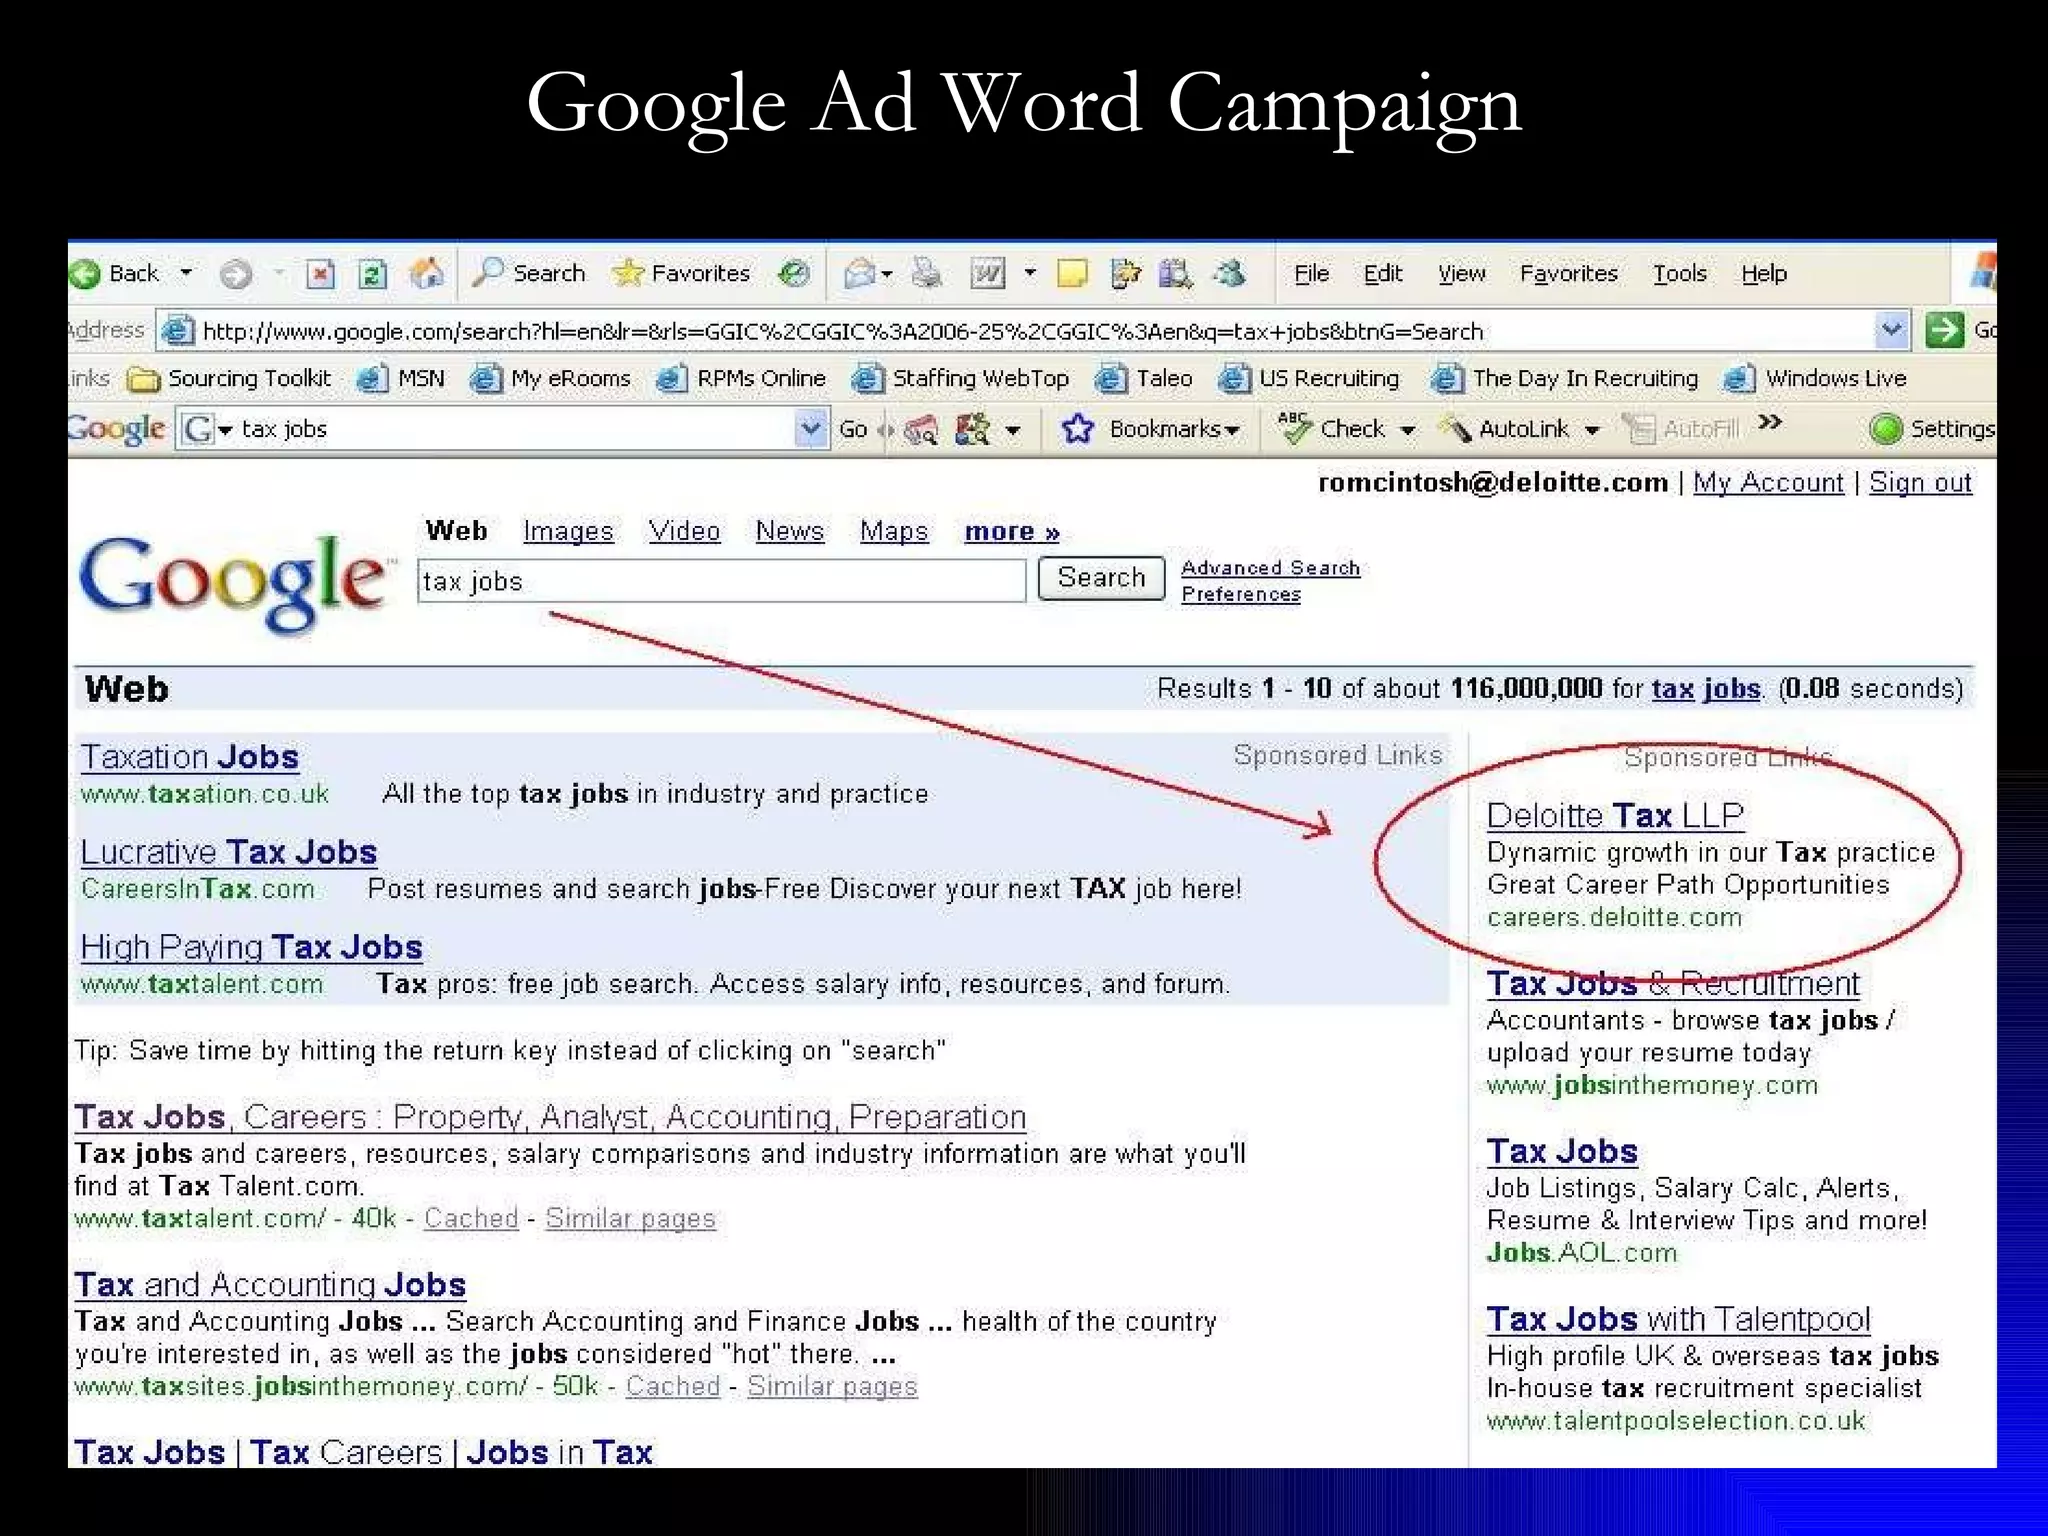The width and height of the screenshot is (2048, 1536).
Task: Open the Back history dropdown arrow
Action: [x=186, y=273]
